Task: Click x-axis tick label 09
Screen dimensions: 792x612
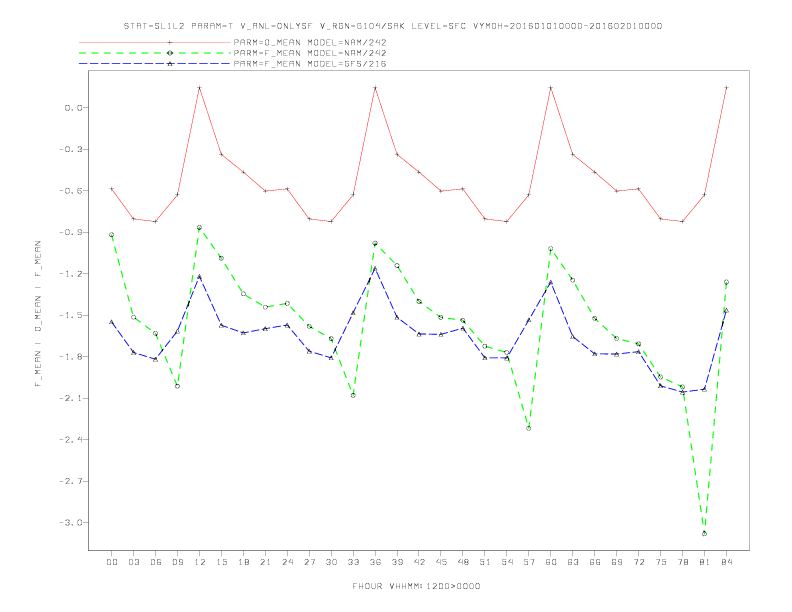Action: pyautogui.click(x=177, y=562)
